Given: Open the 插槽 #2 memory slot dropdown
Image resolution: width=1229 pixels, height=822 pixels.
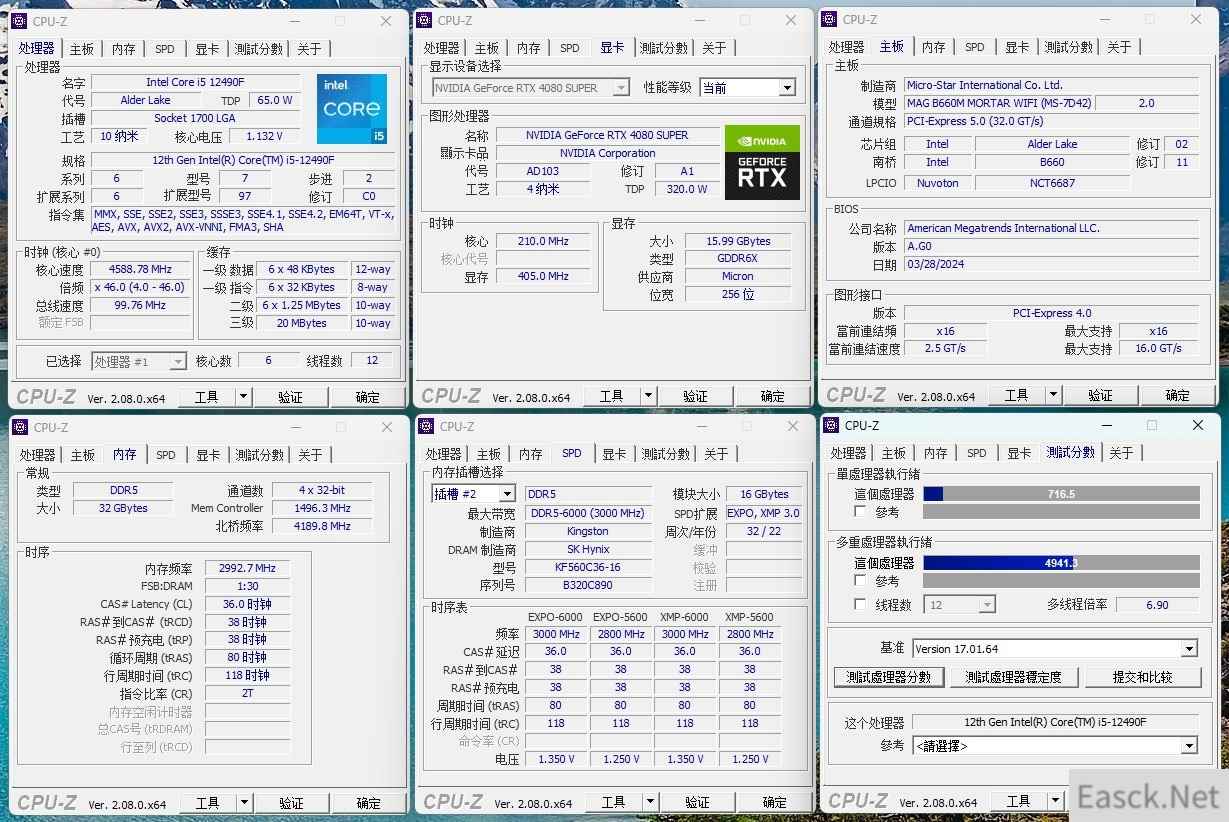Looking at the screenshot, I should 473,494.
